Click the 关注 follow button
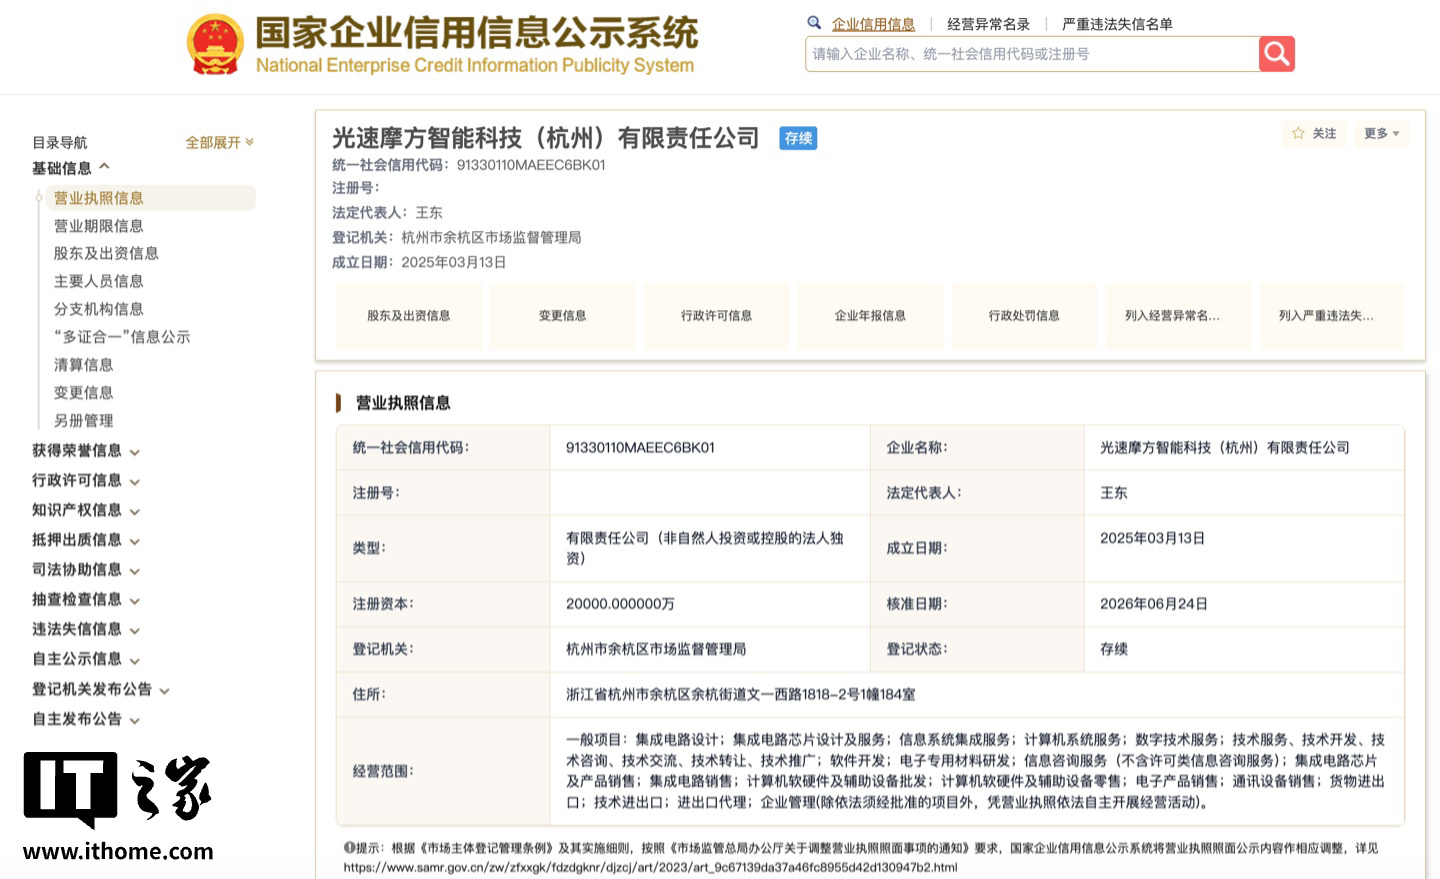 (x=1314, y=133)
